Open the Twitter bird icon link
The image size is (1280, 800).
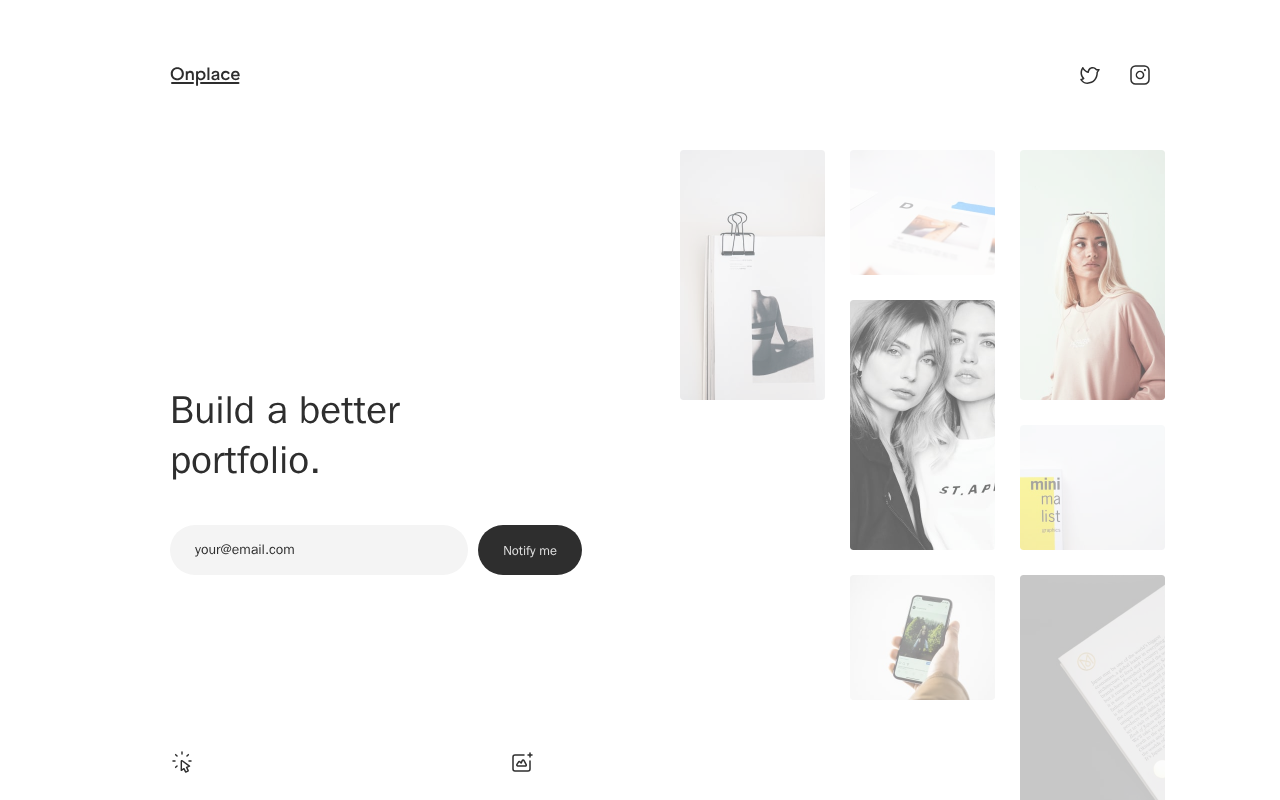1090,75
